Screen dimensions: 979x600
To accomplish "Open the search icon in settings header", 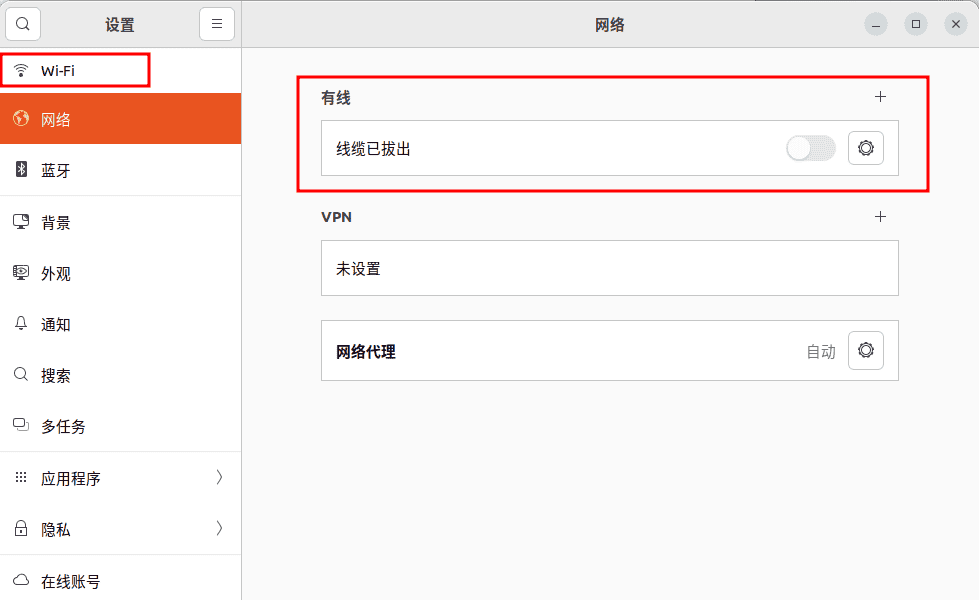I will pos(22,23).
